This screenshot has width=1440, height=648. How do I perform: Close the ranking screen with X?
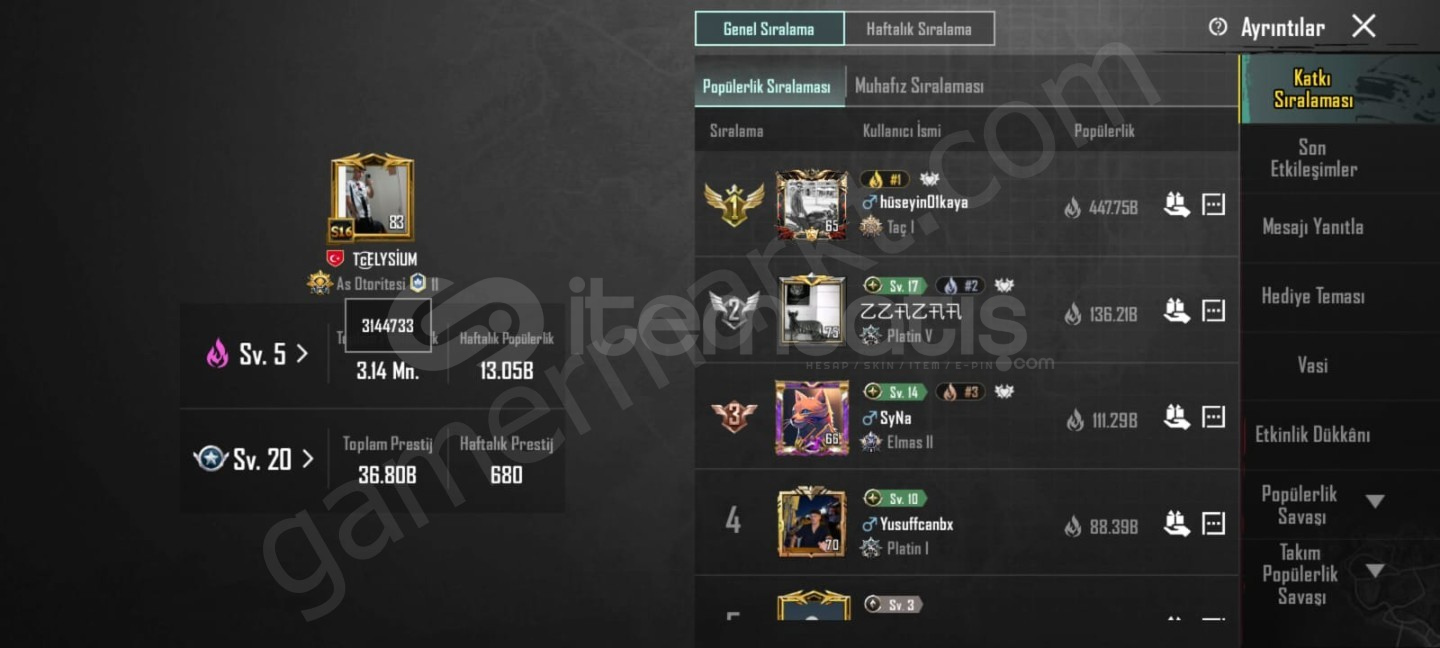click(x=1364, y=27)
